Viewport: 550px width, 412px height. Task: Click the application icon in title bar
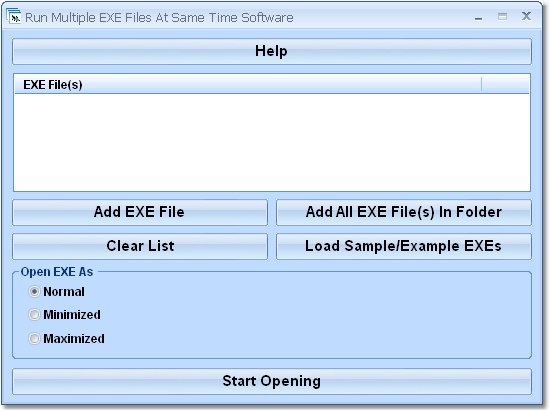(x=13, y=16)
